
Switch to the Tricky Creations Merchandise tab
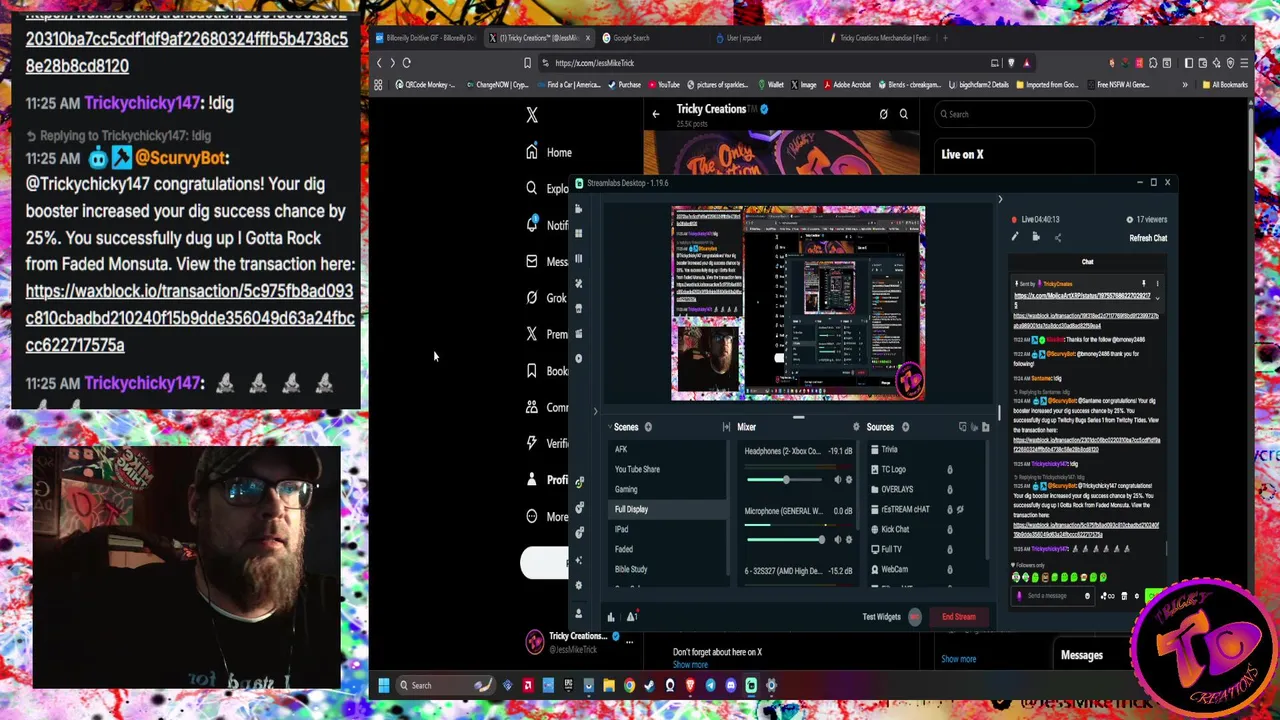pos(880,38)
